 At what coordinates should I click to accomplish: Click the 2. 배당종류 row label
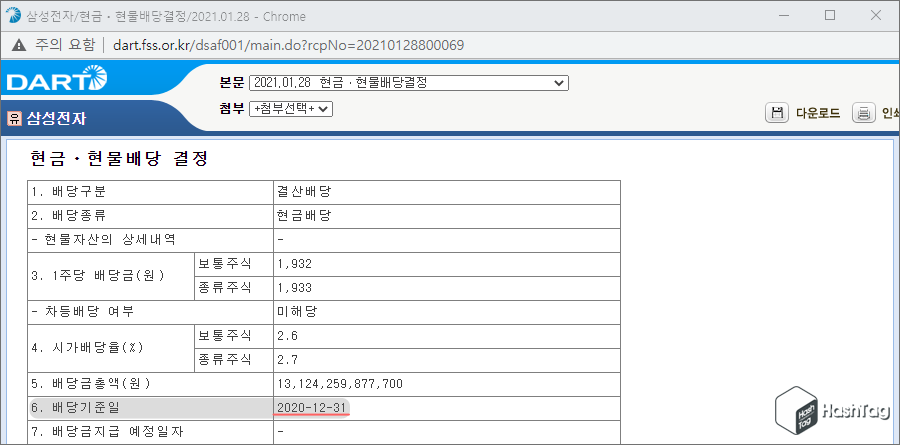pos(69,216)
